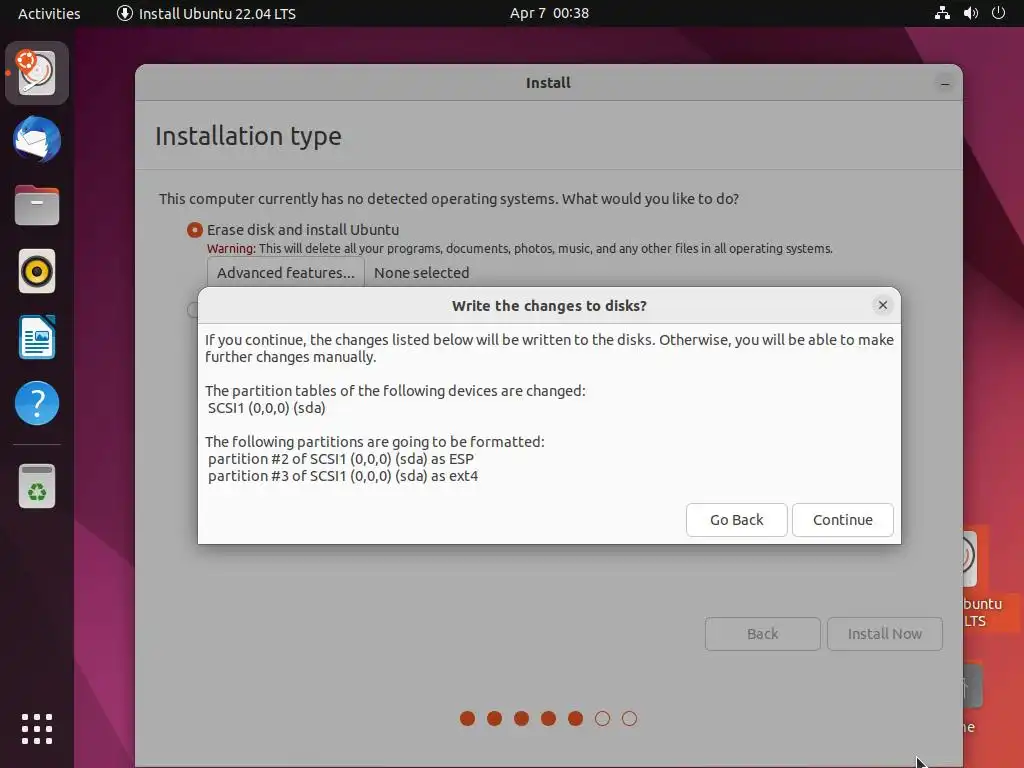Click the last empty installer progress dot
Viewport: 1024px width, 768px height.
tap(629, 718)
